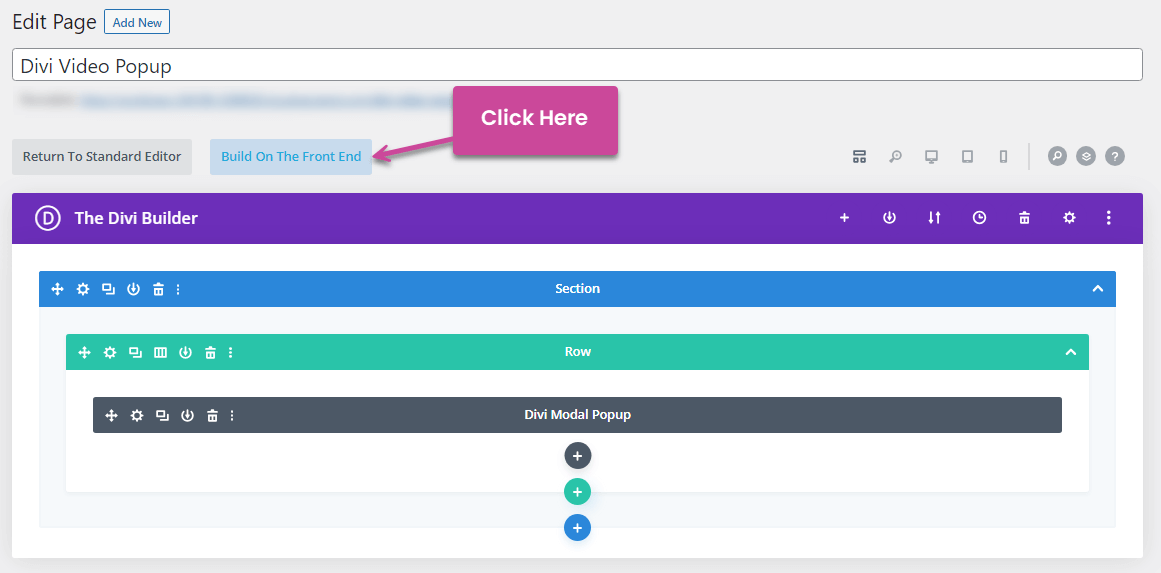Open the Section three-dot menu
This screenshot has height=573, width=1161.
point(178,289)
